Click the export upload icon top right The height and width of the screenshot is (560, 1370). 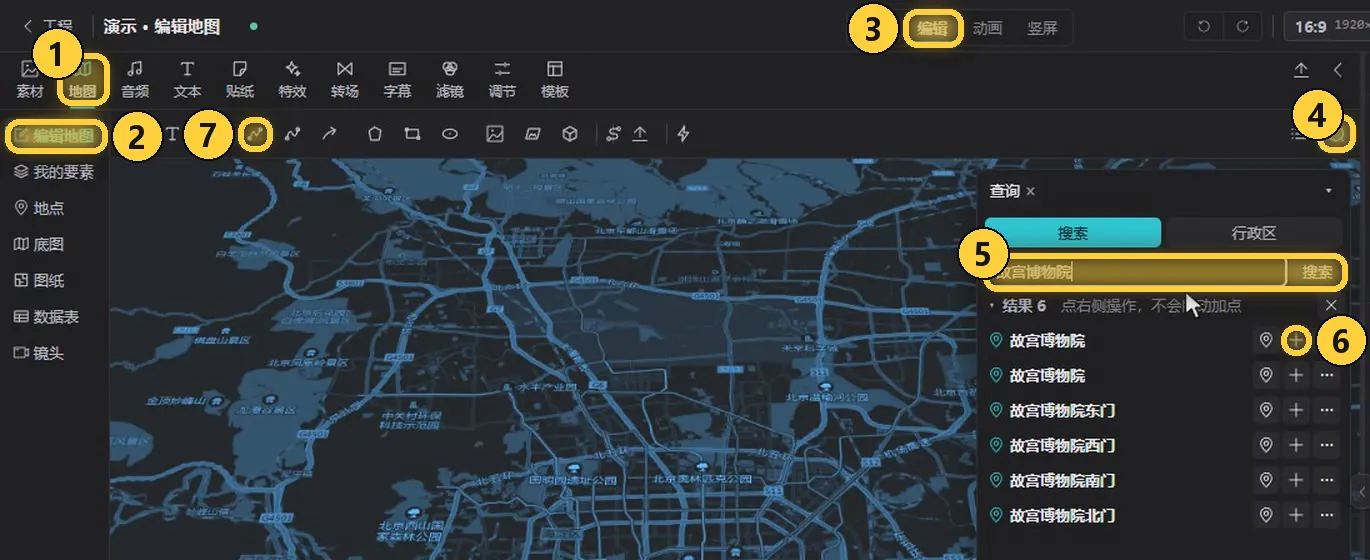1301,70
